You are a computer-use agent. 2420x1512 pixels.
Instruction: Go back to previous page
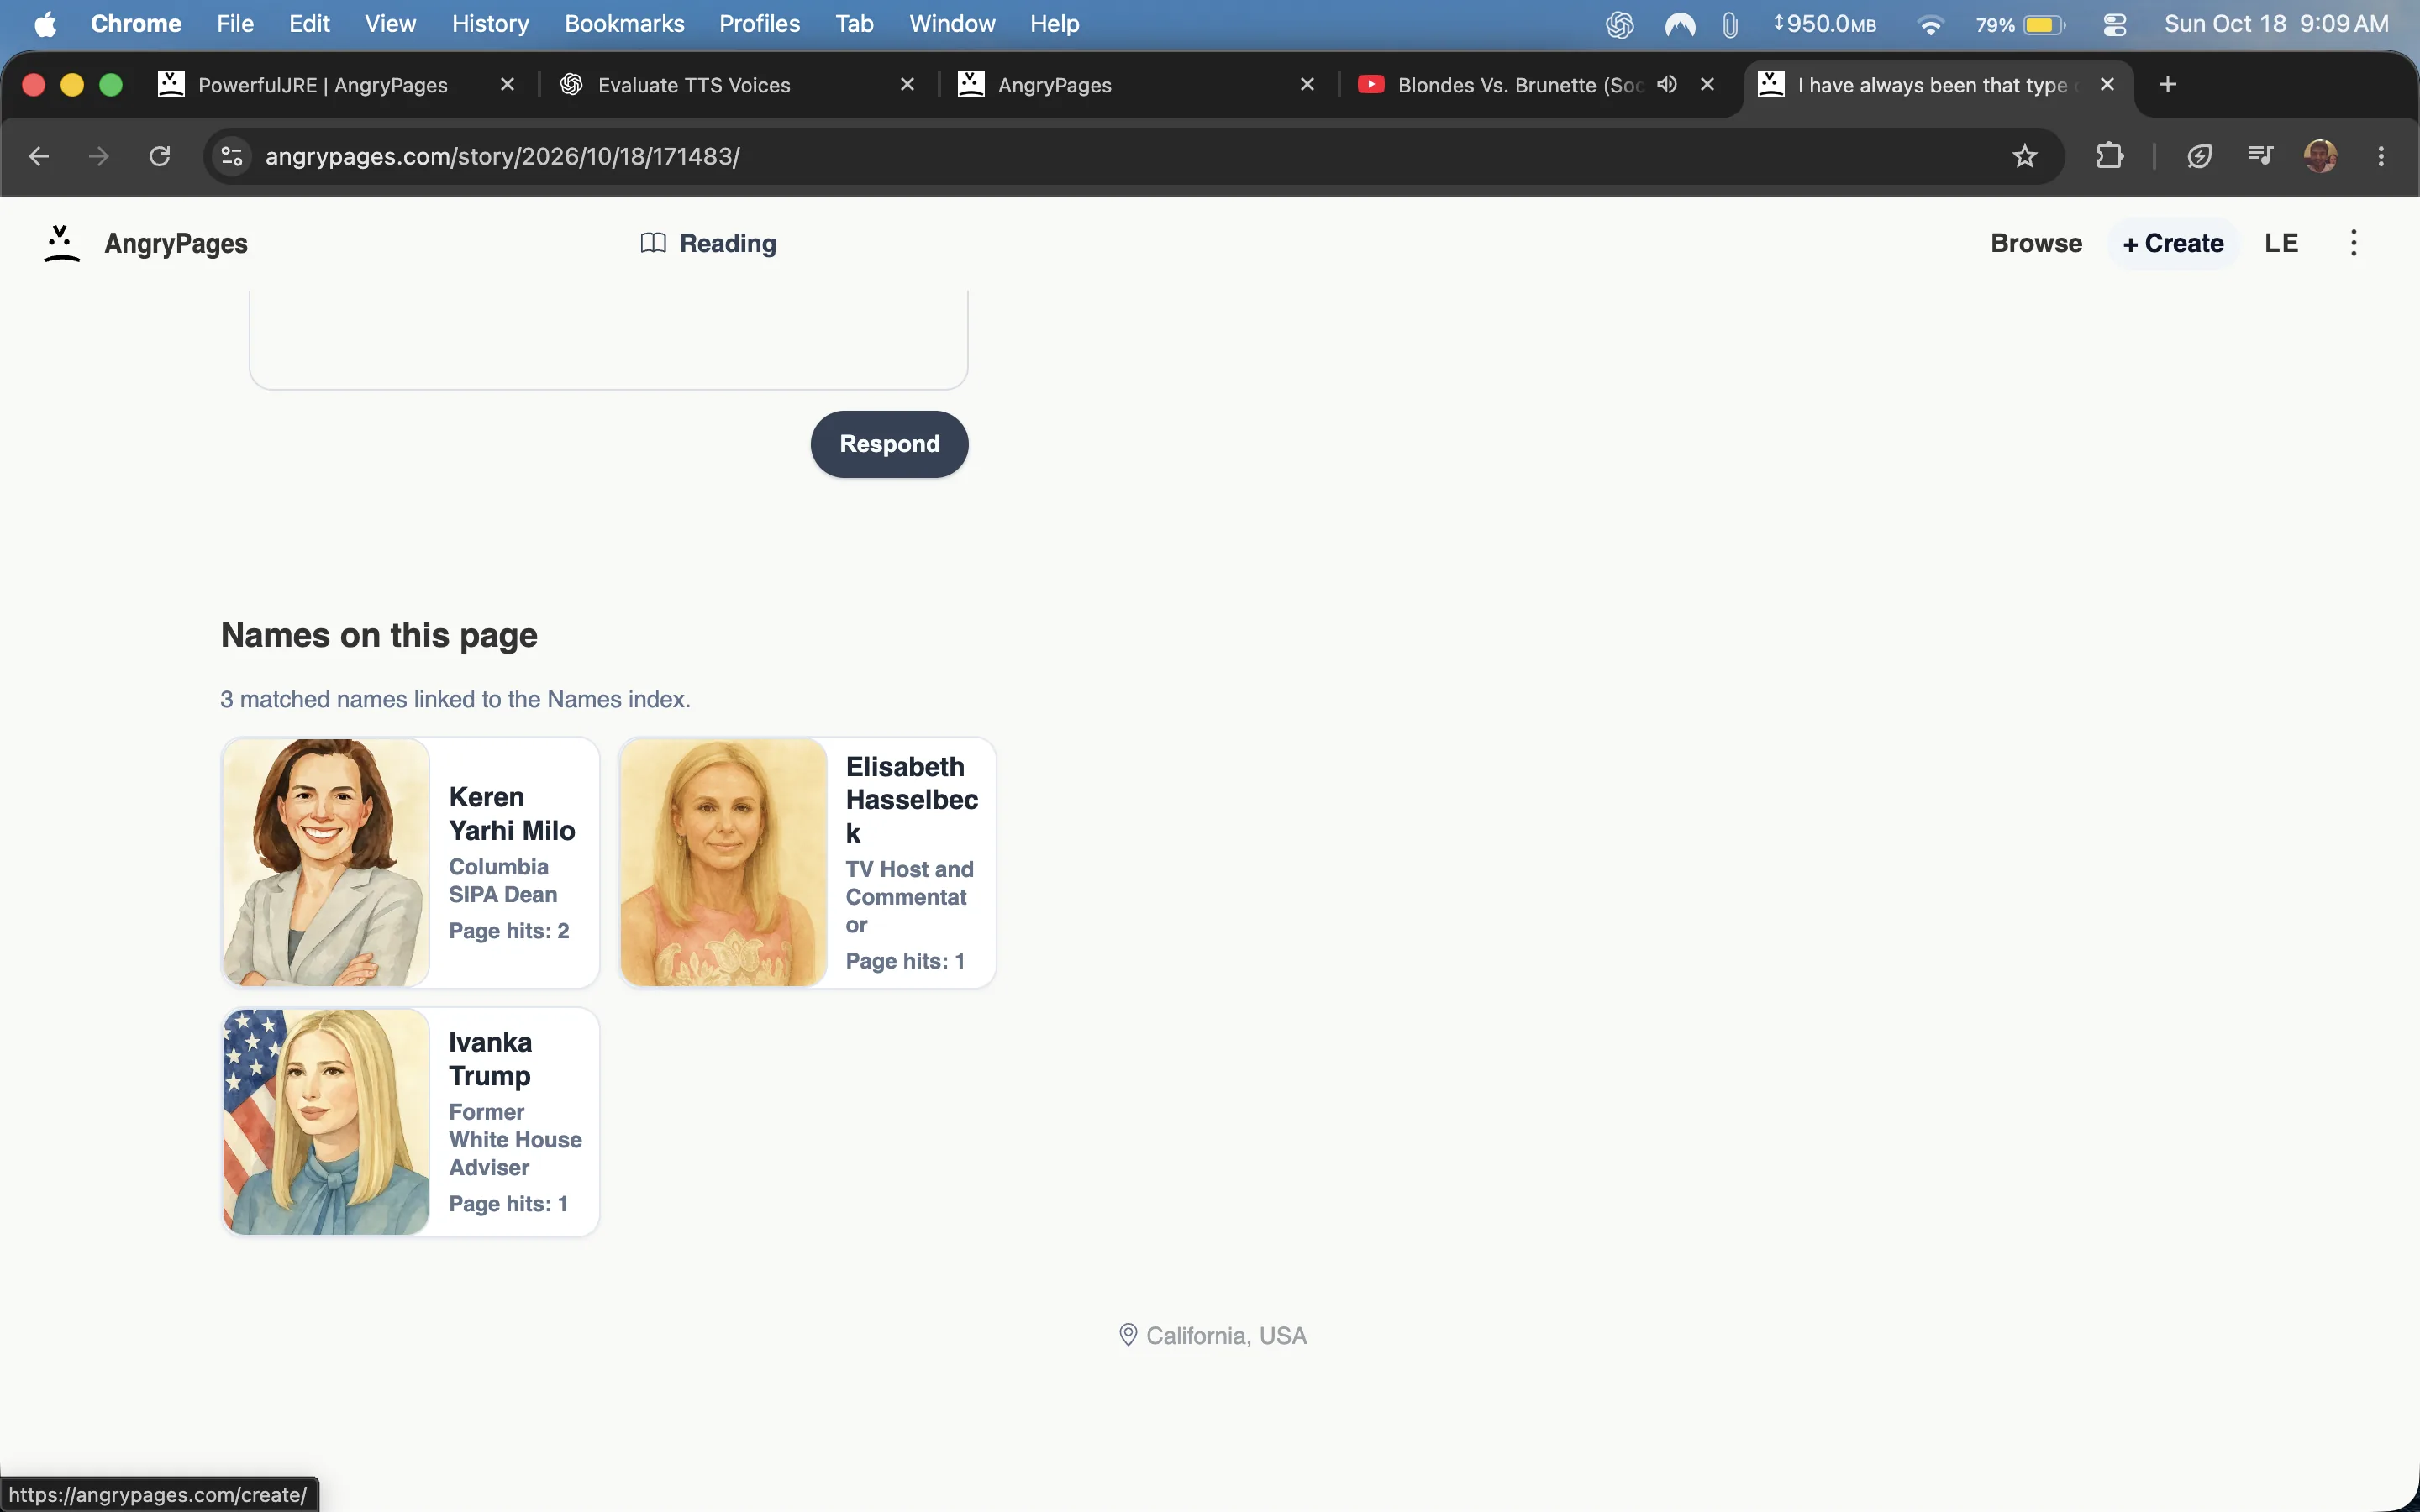[39, 156]
